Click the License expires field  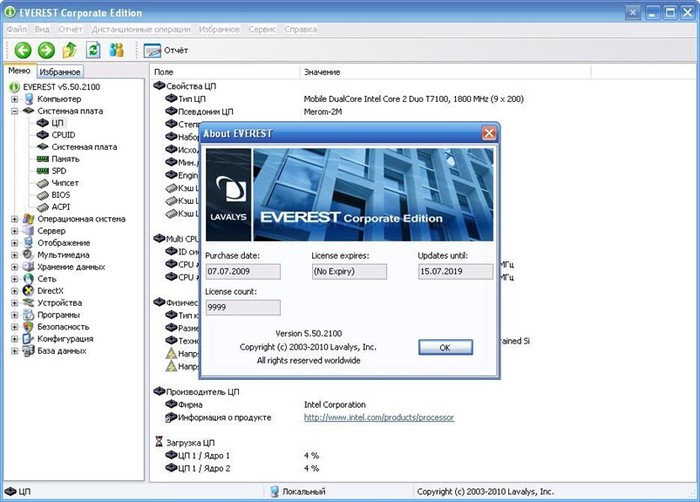click(x=349, y=272)
